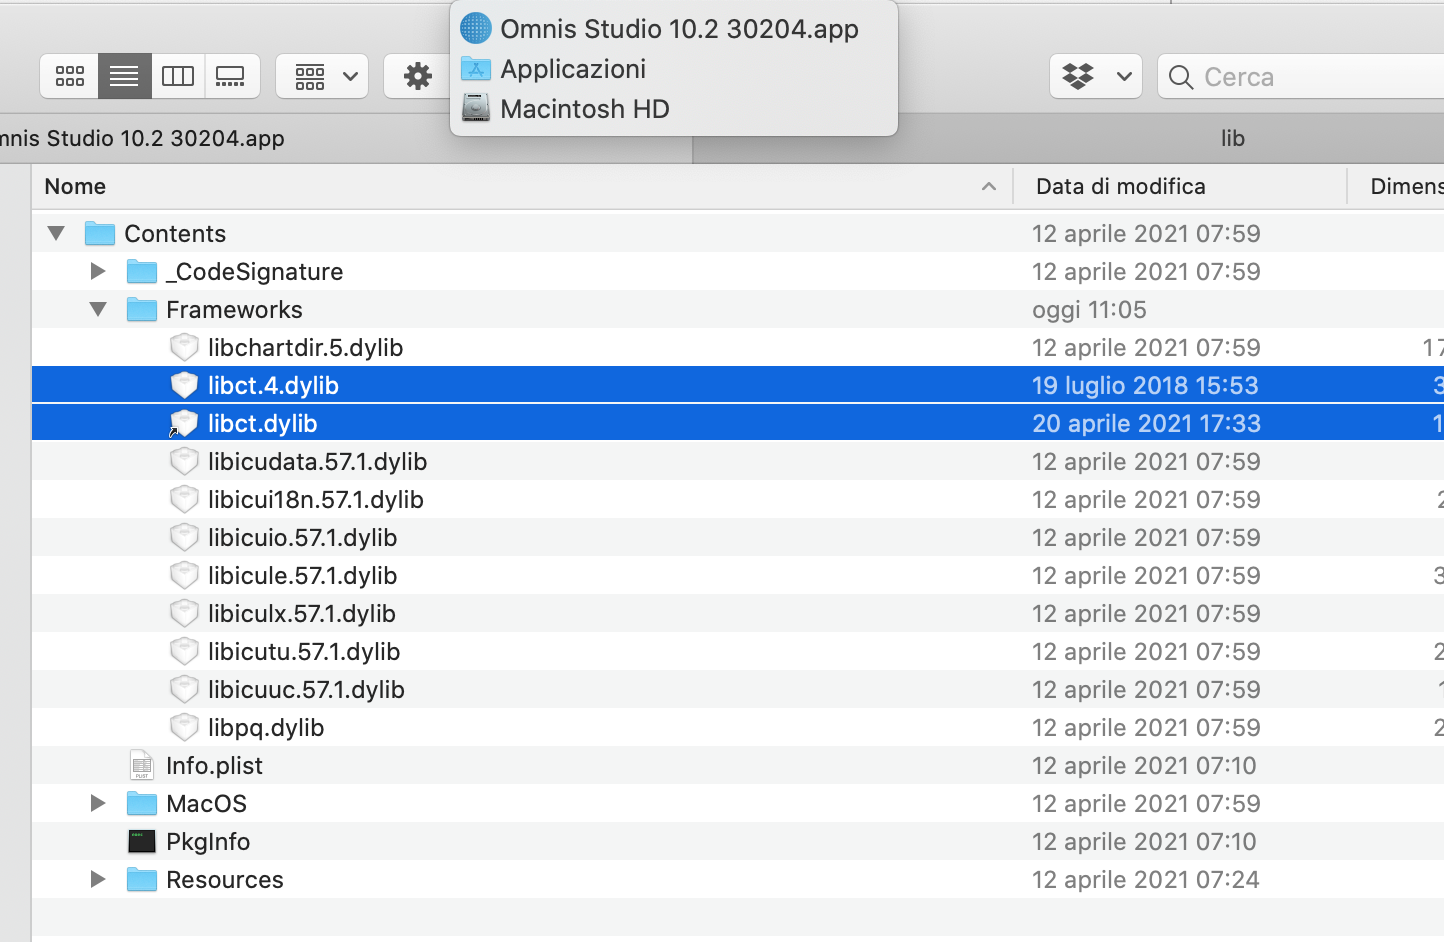Click the libicuuc.57.1.dylib file icon

[x=184, y=689]
